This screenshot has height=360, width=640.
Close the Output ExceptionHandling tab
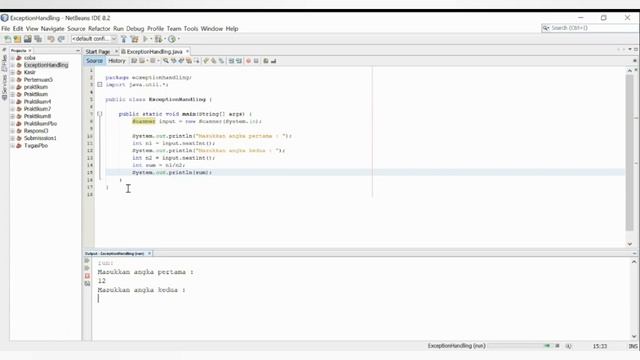click(x=149, y=253)
